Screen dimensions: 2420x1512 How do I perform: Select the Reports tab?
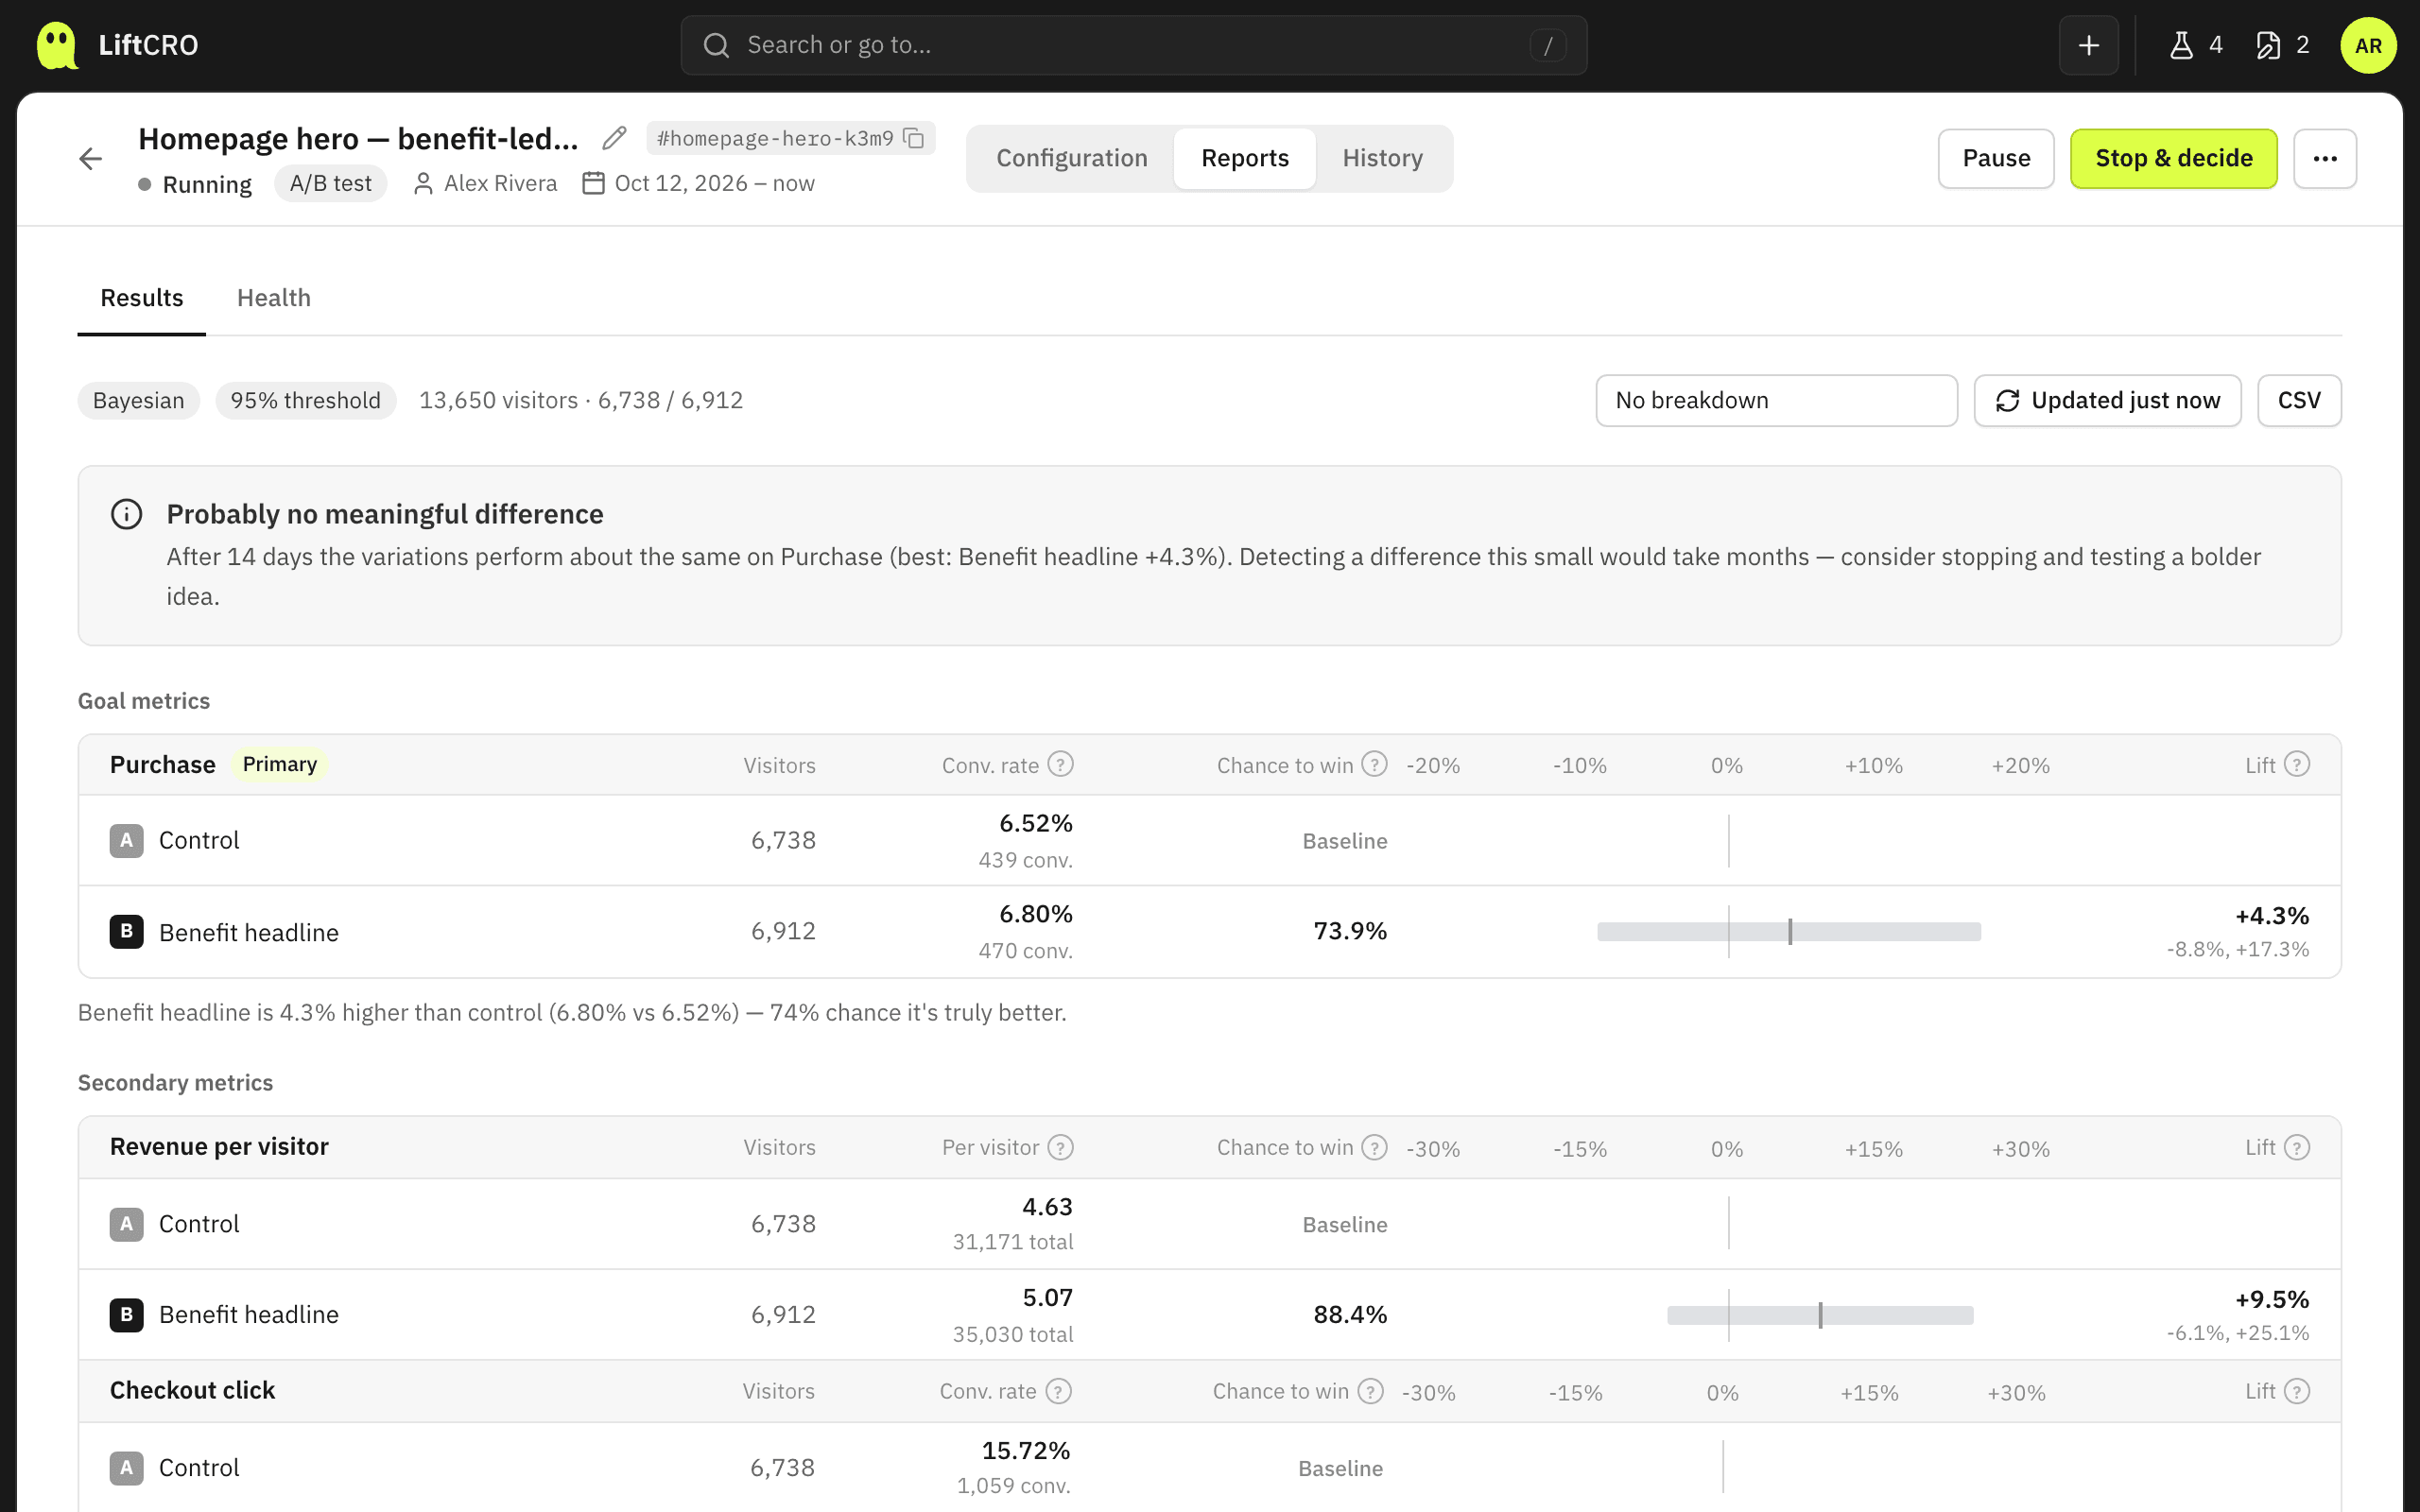point(1244,159)
